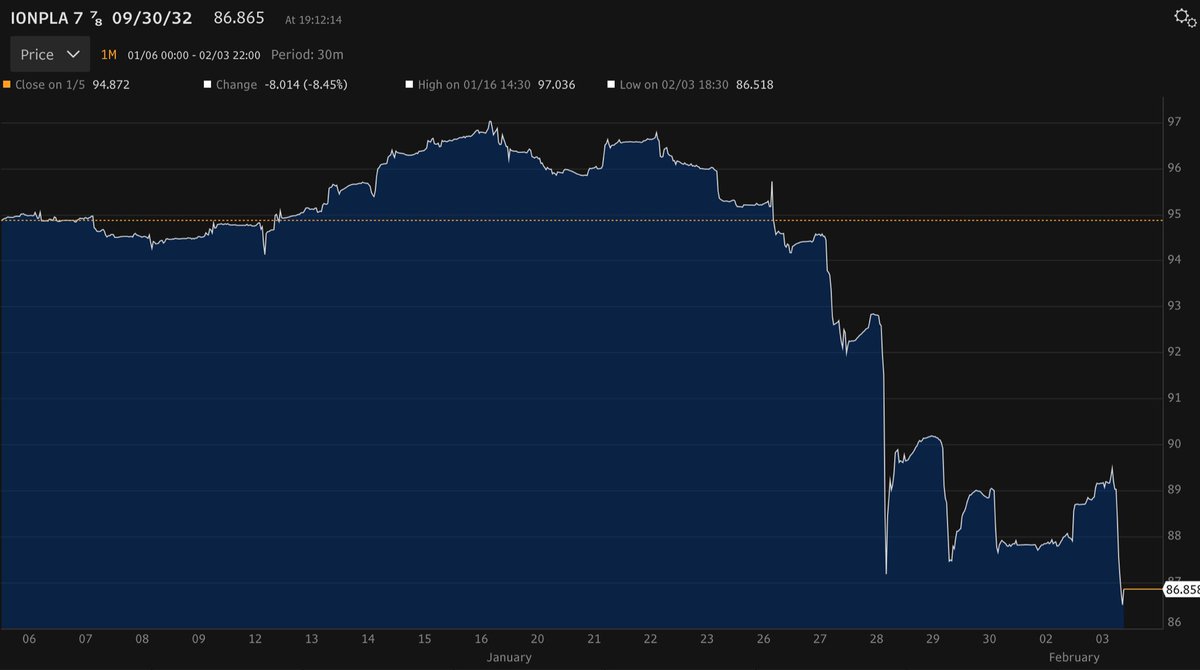This screenshot has width=1200, height=670.
Task: Click the 21 date axis label
Action: tap(594, 639)
